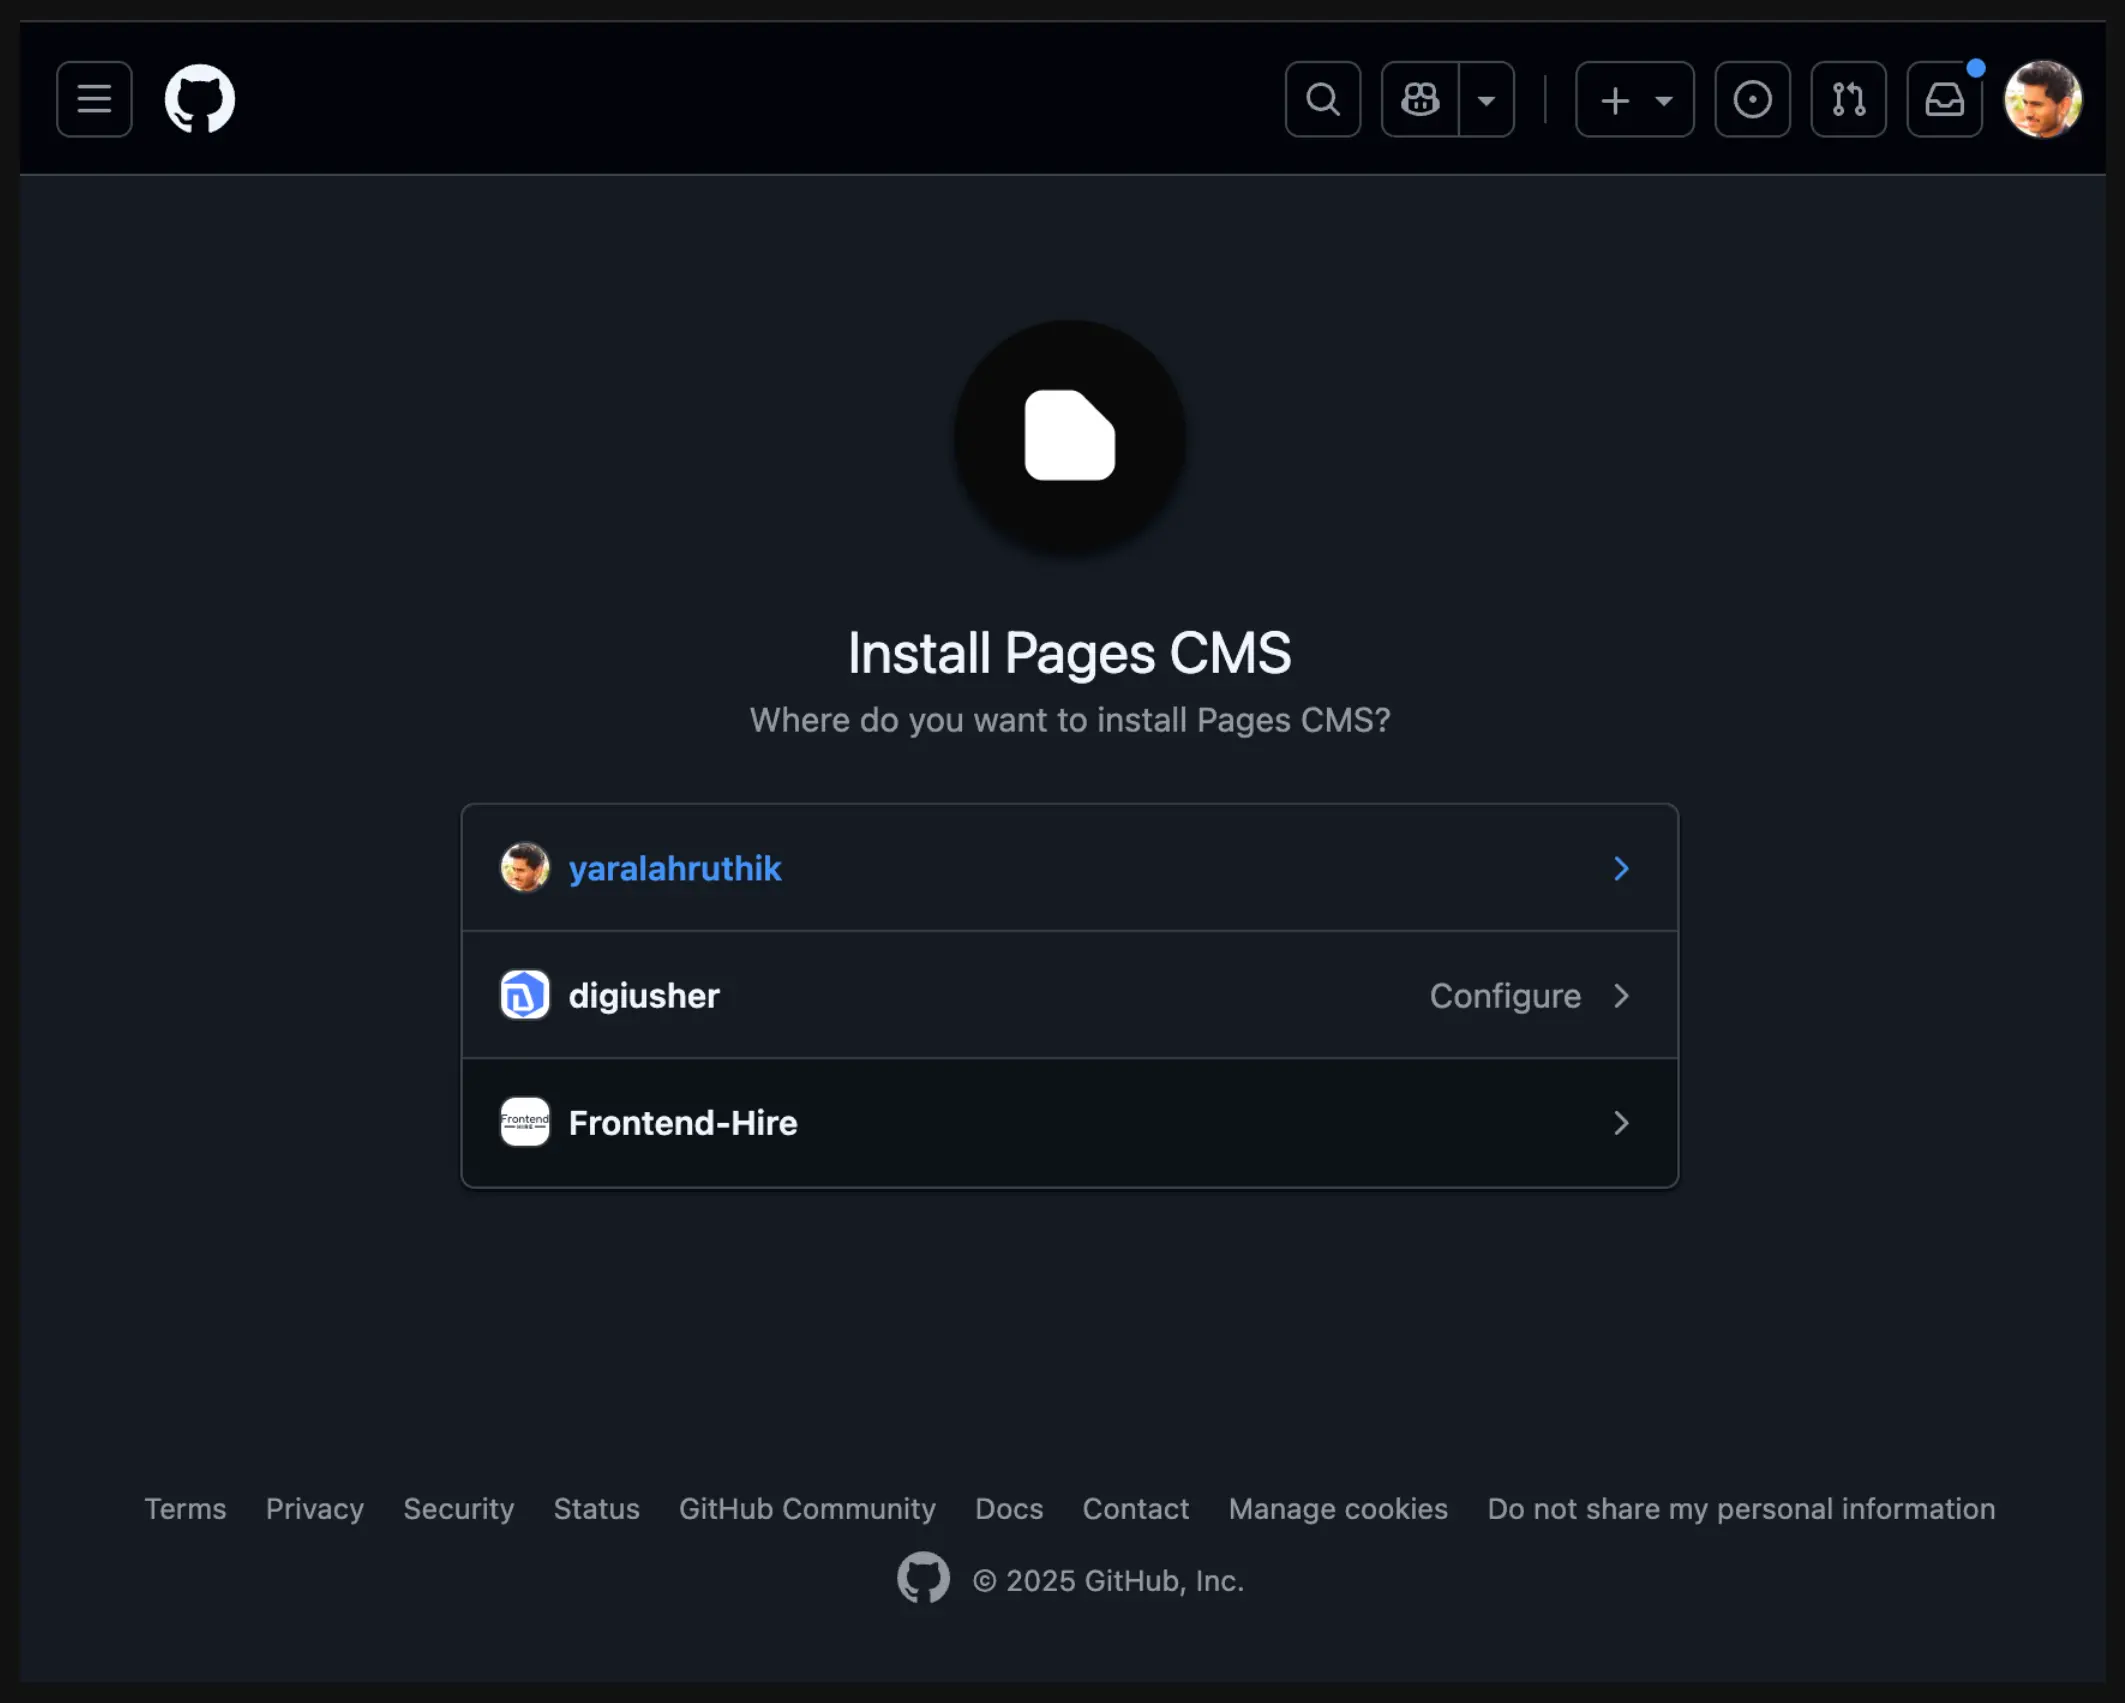Open your profile avatar menu
The height and width of the screenshot is (1703, 2125).
pyautogui.click(x=2043, y=98)
